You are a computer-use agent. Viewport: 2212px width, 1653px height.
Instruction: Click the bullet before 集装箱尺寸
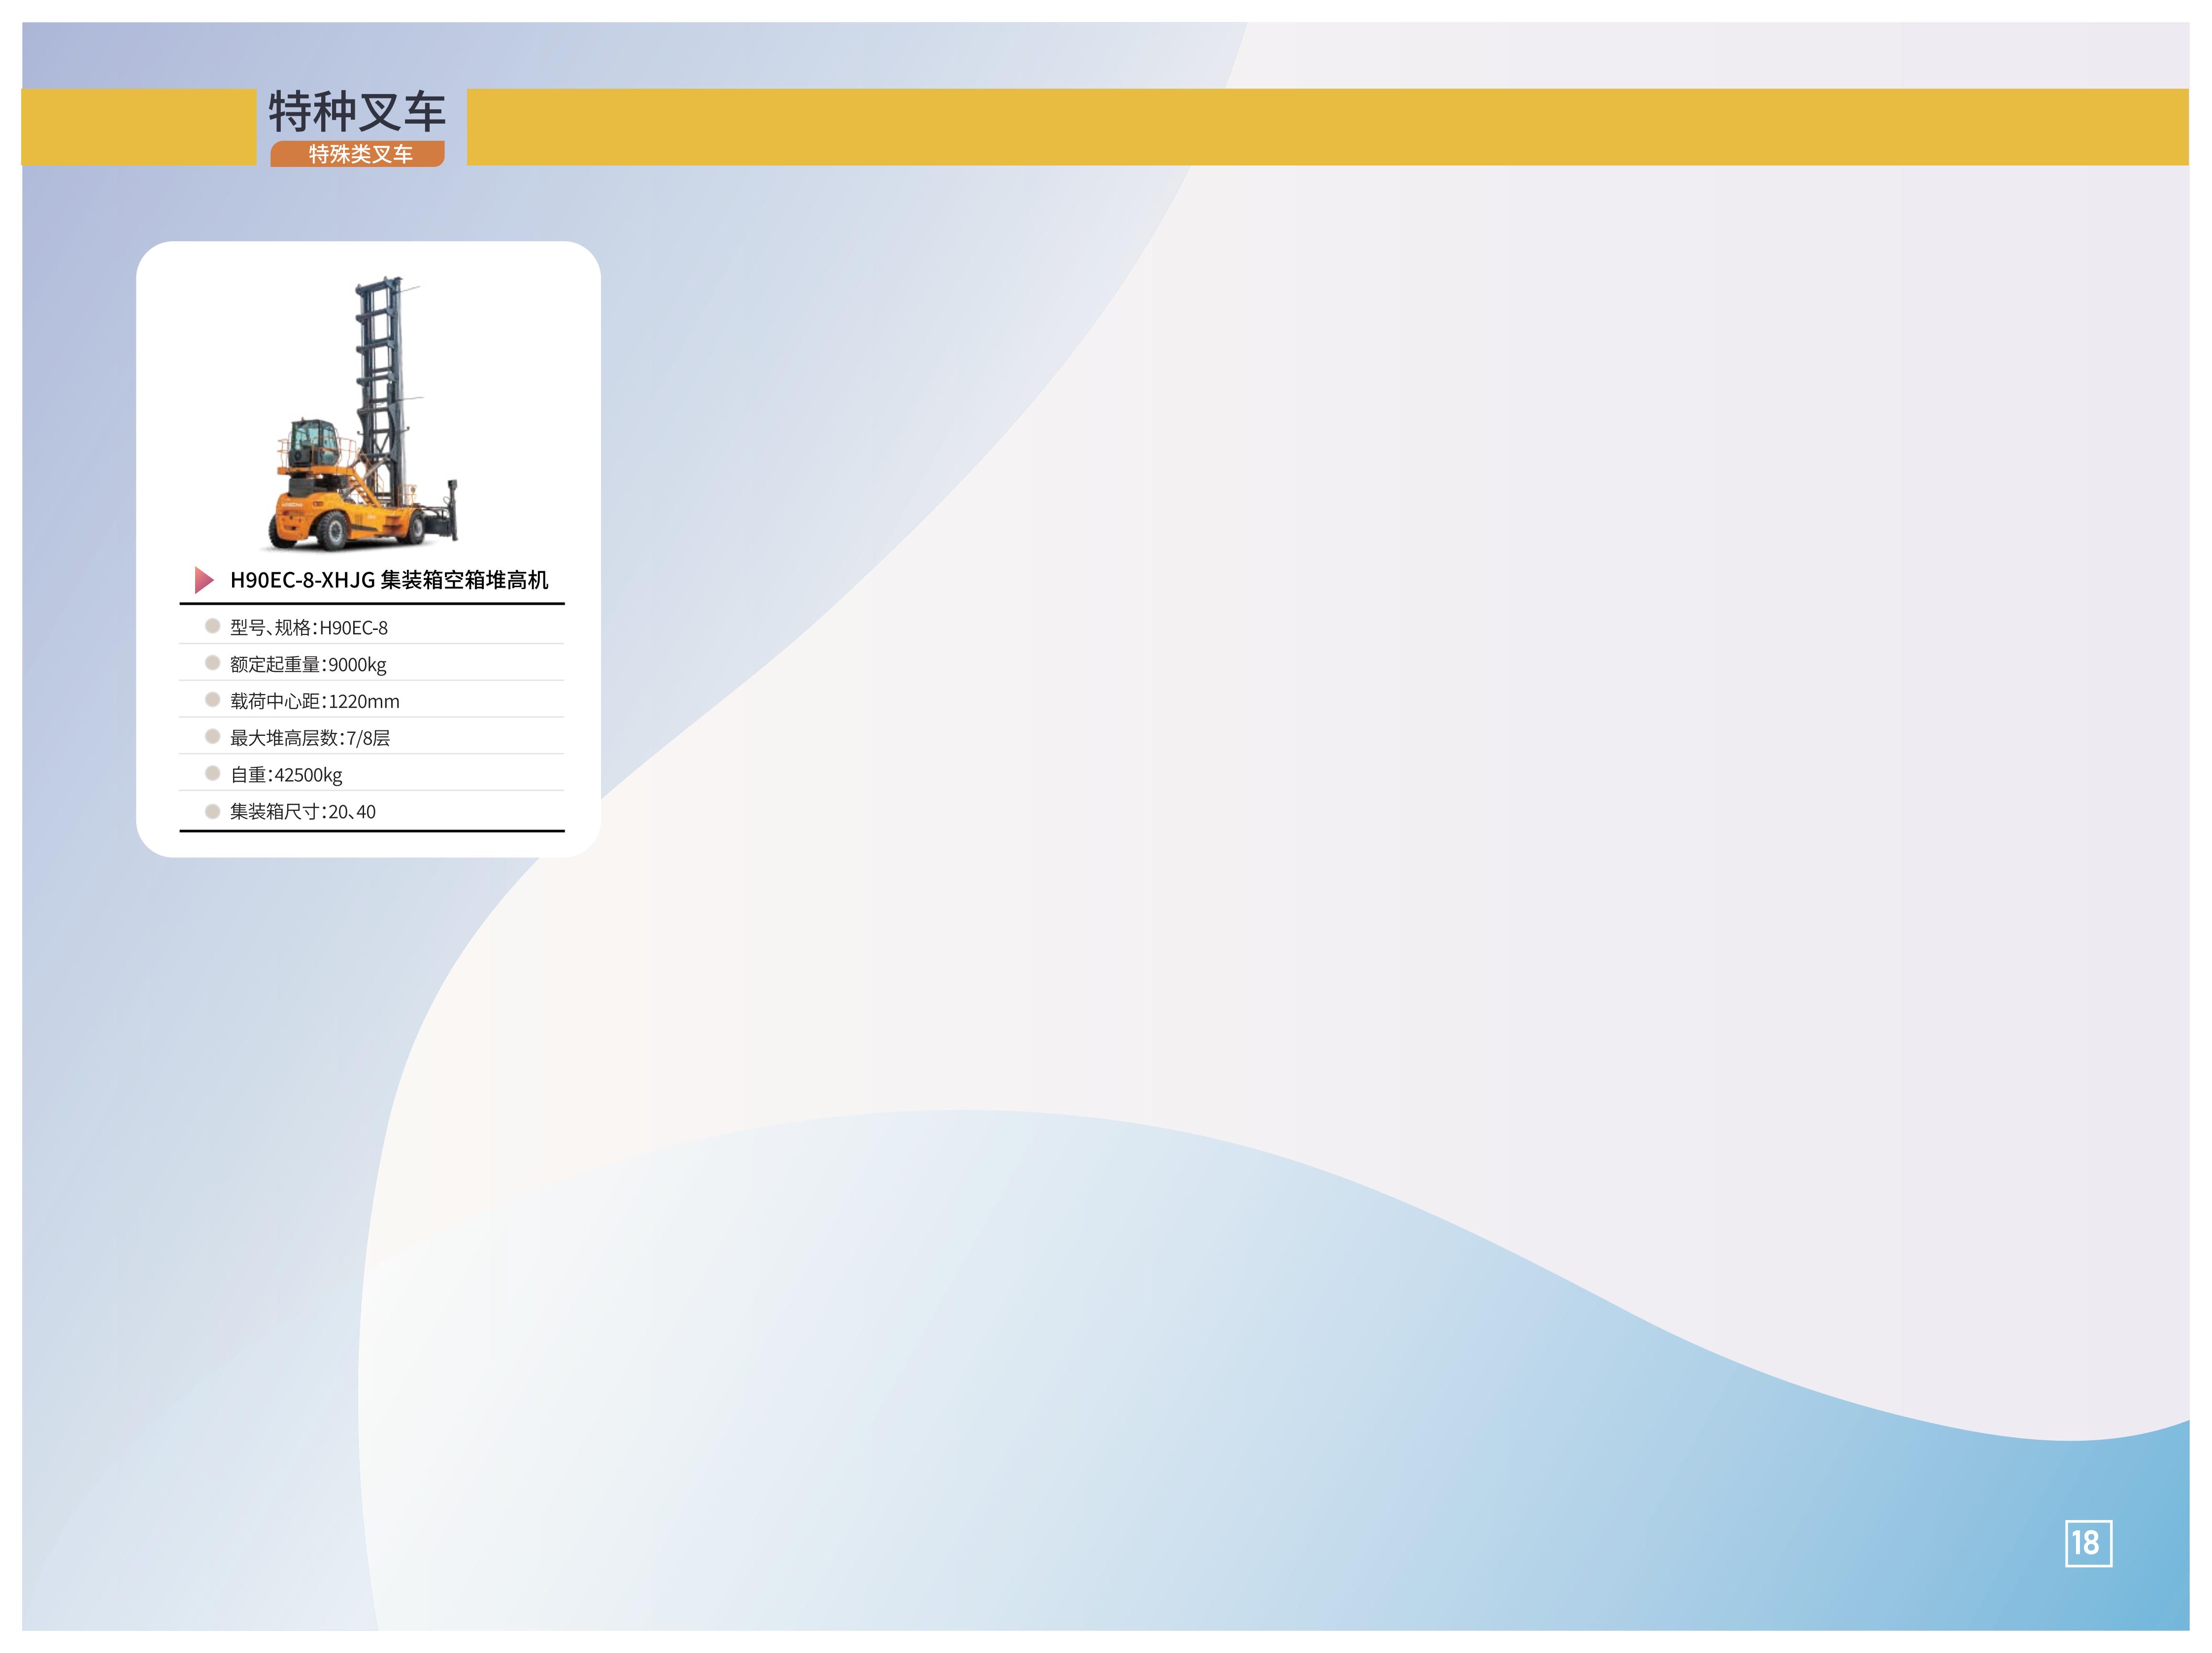point(212,811)
